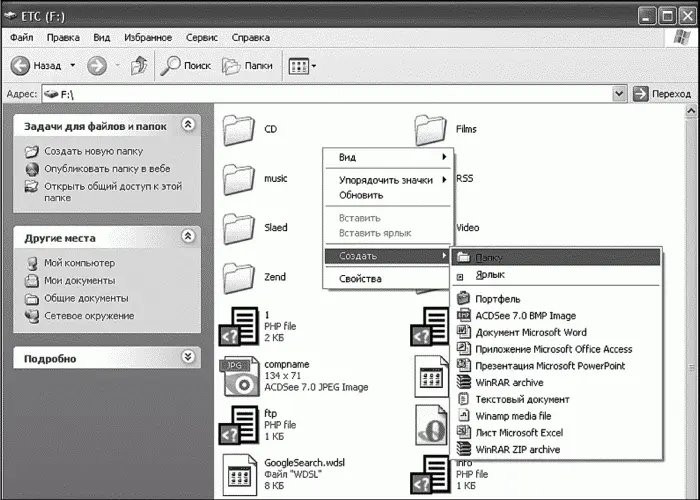
Task: Select the ftp PHP file icon
Action: click(240, 424)
